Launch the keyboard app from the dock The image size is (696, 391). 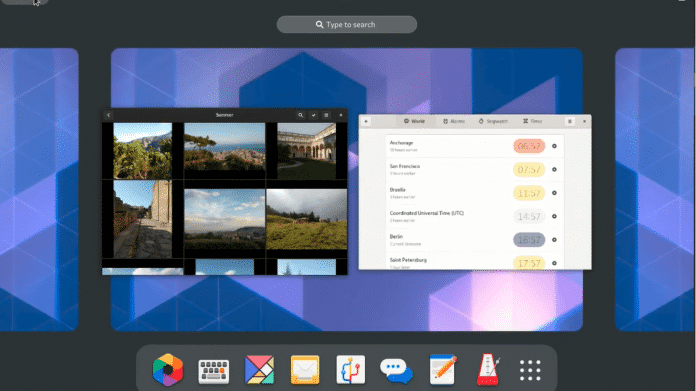[x=214, y=371]
